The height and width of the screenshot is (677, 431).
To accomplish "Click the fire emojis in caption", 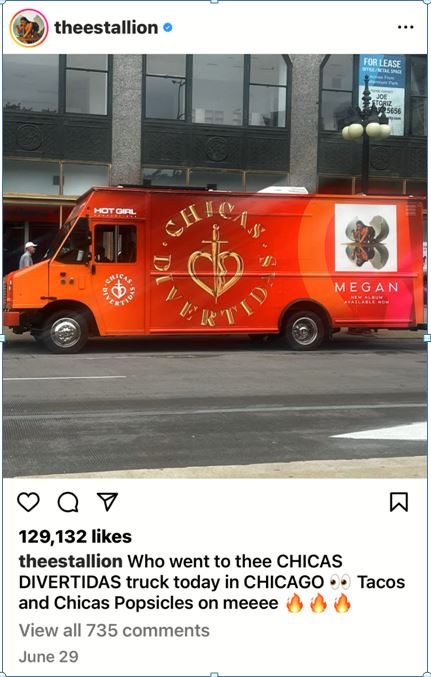I will point(318,603).
